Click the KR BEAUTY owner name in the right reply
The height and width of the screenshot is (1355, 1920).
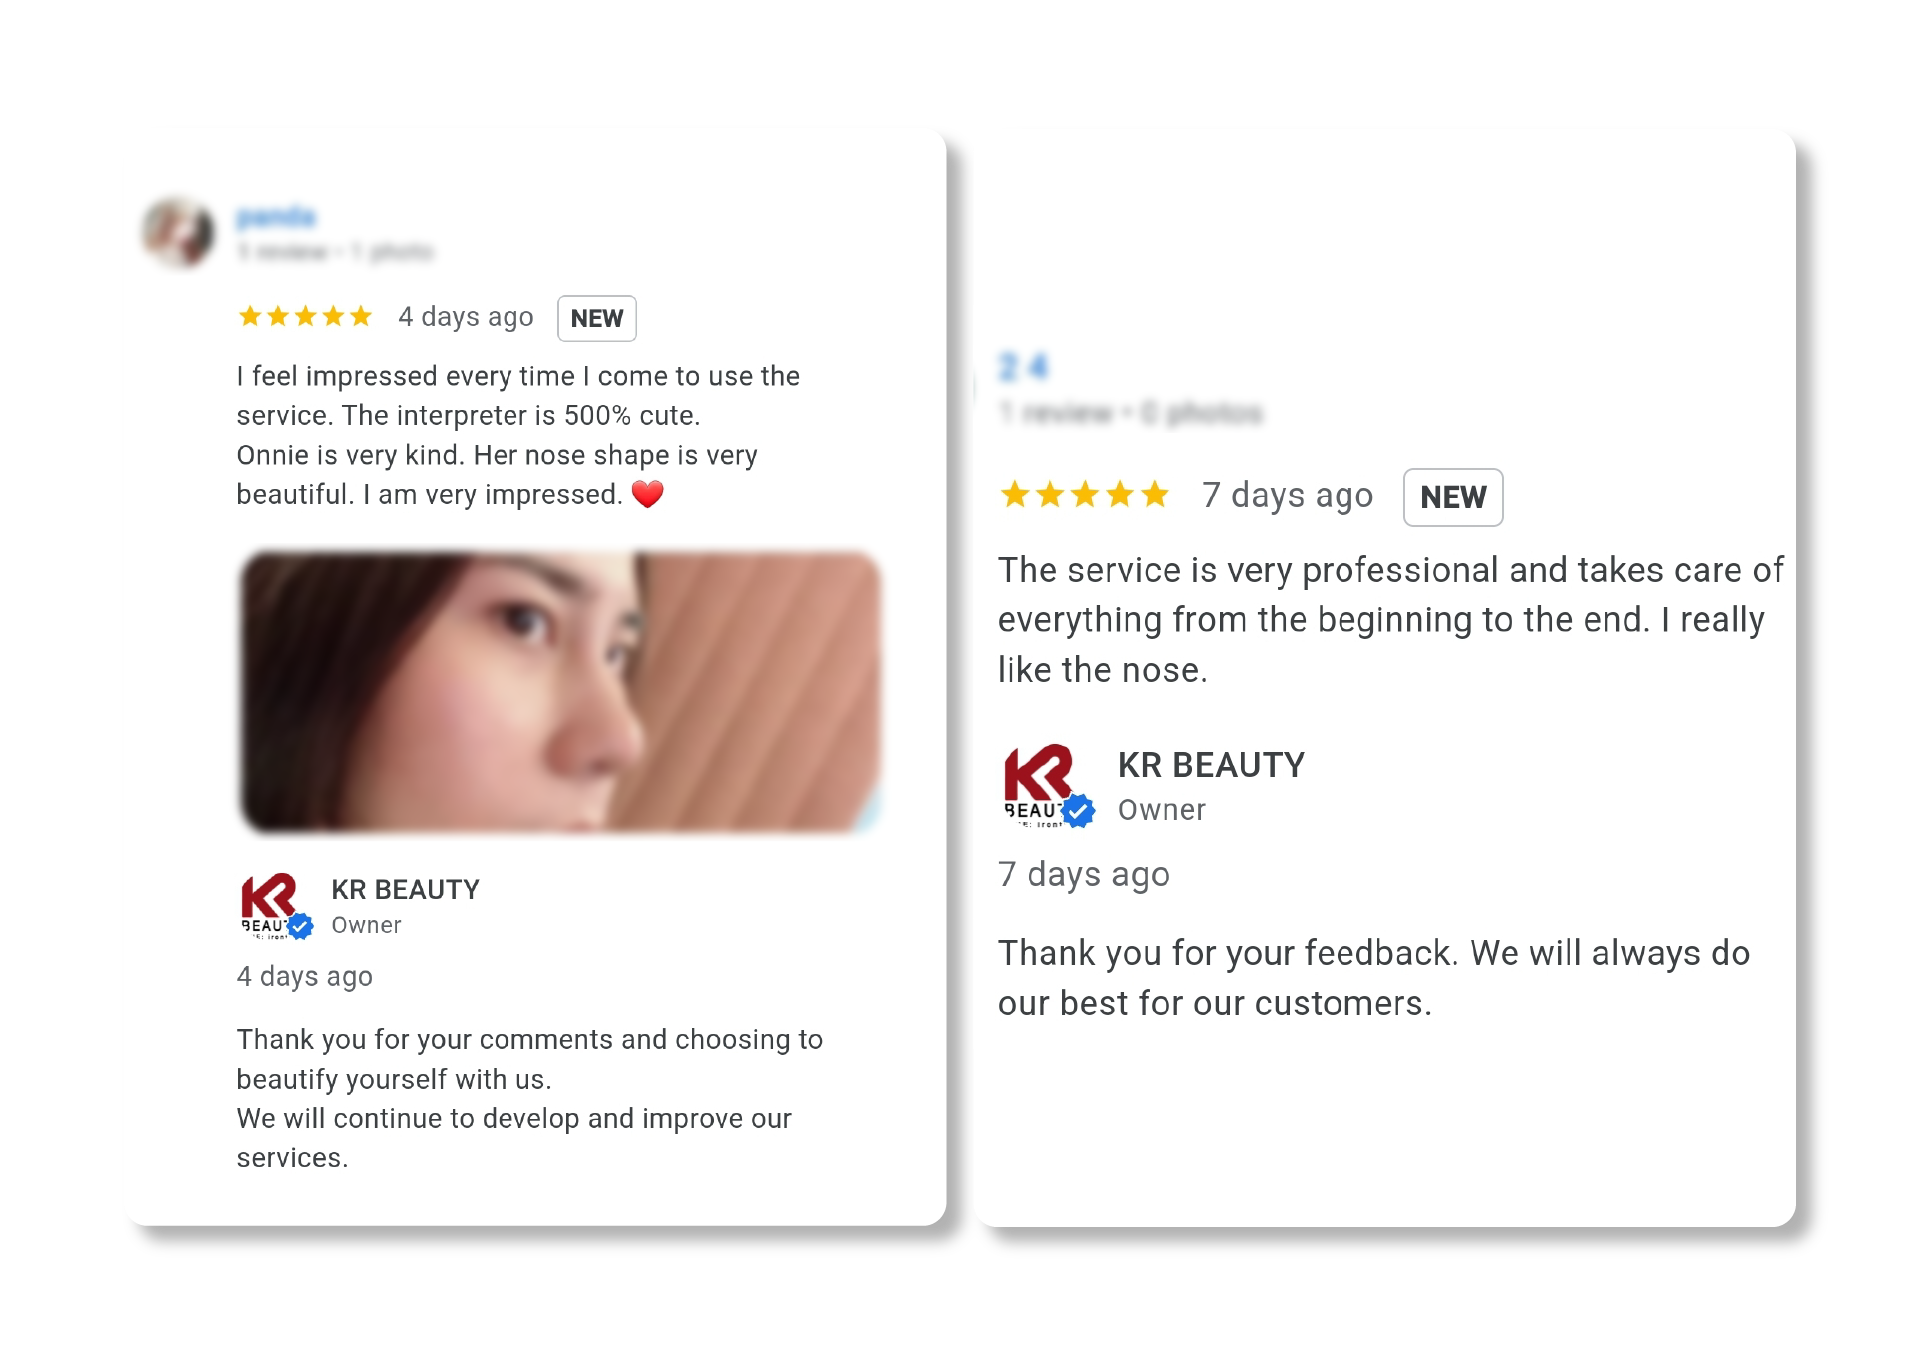1211,765
